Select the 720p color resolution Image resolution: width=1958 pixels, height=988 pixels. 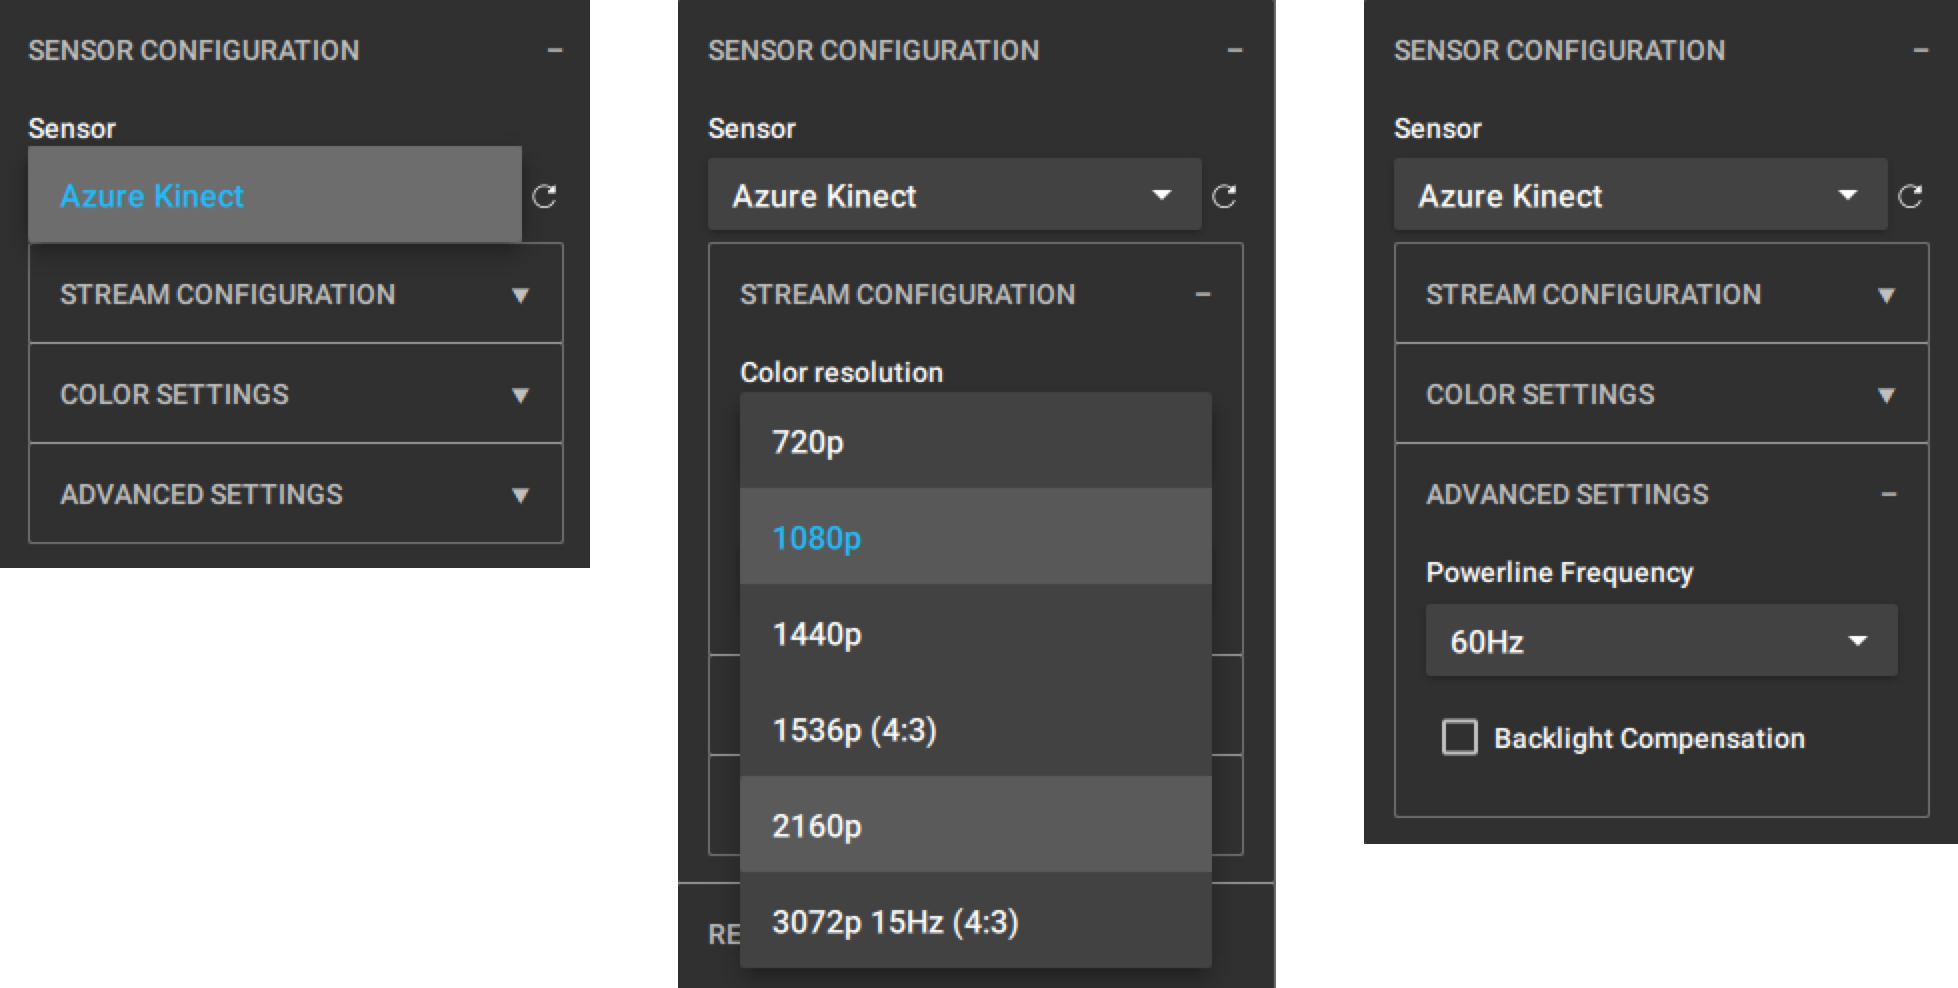975,441
